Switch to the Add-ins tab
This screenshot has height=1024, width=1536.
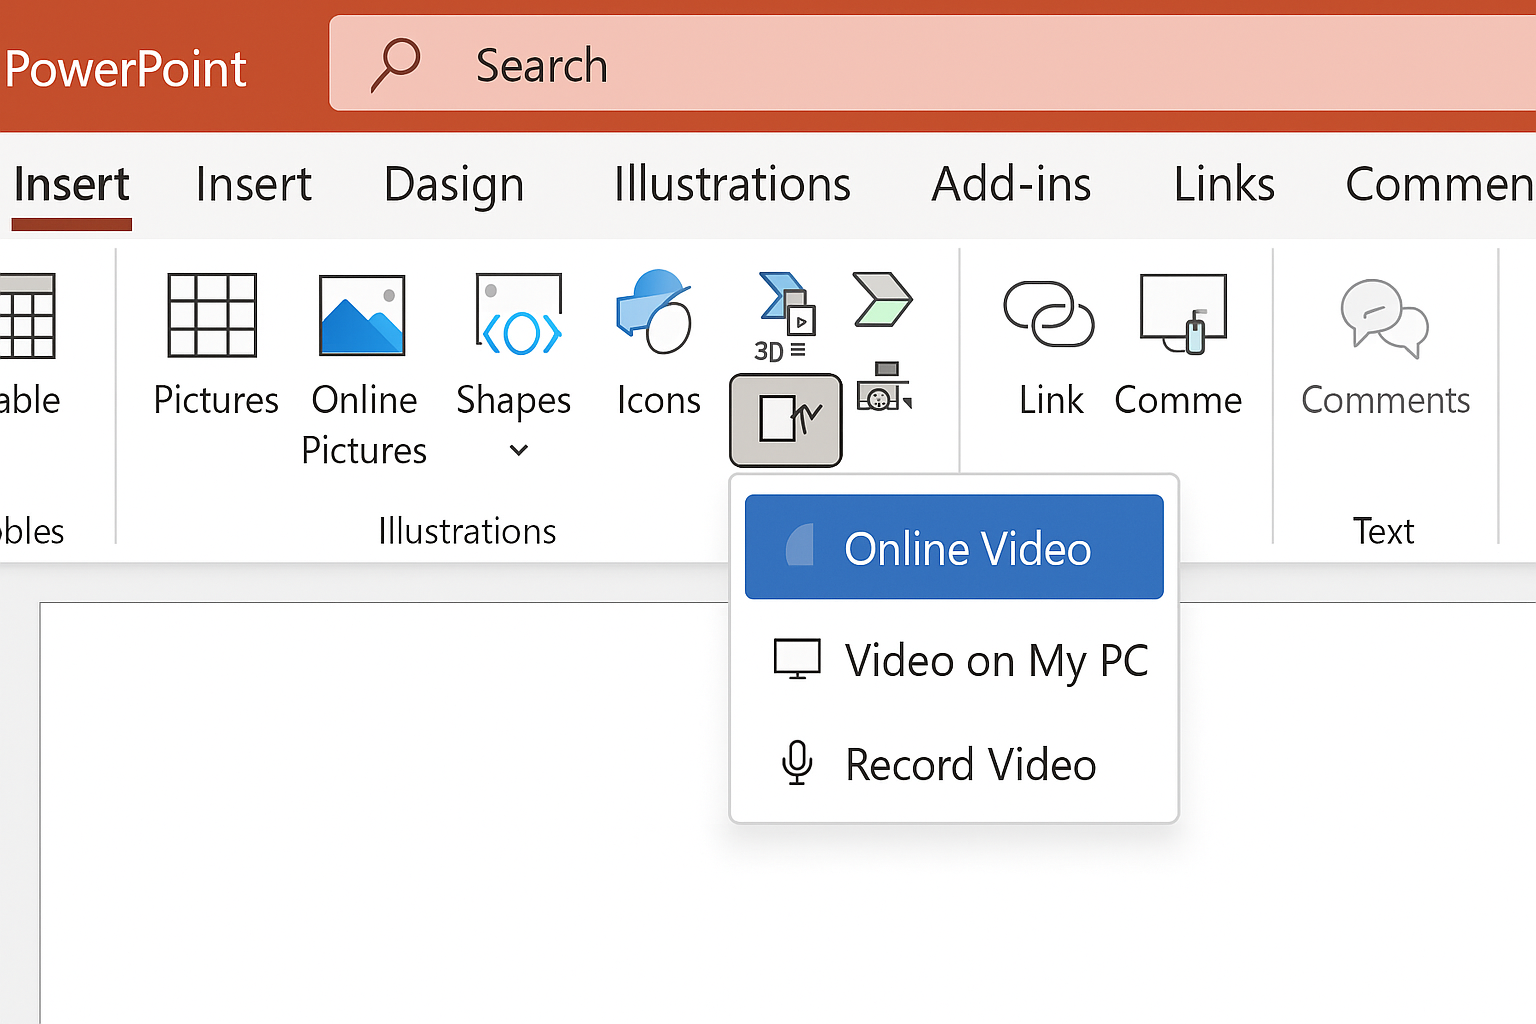(1011, 184)
